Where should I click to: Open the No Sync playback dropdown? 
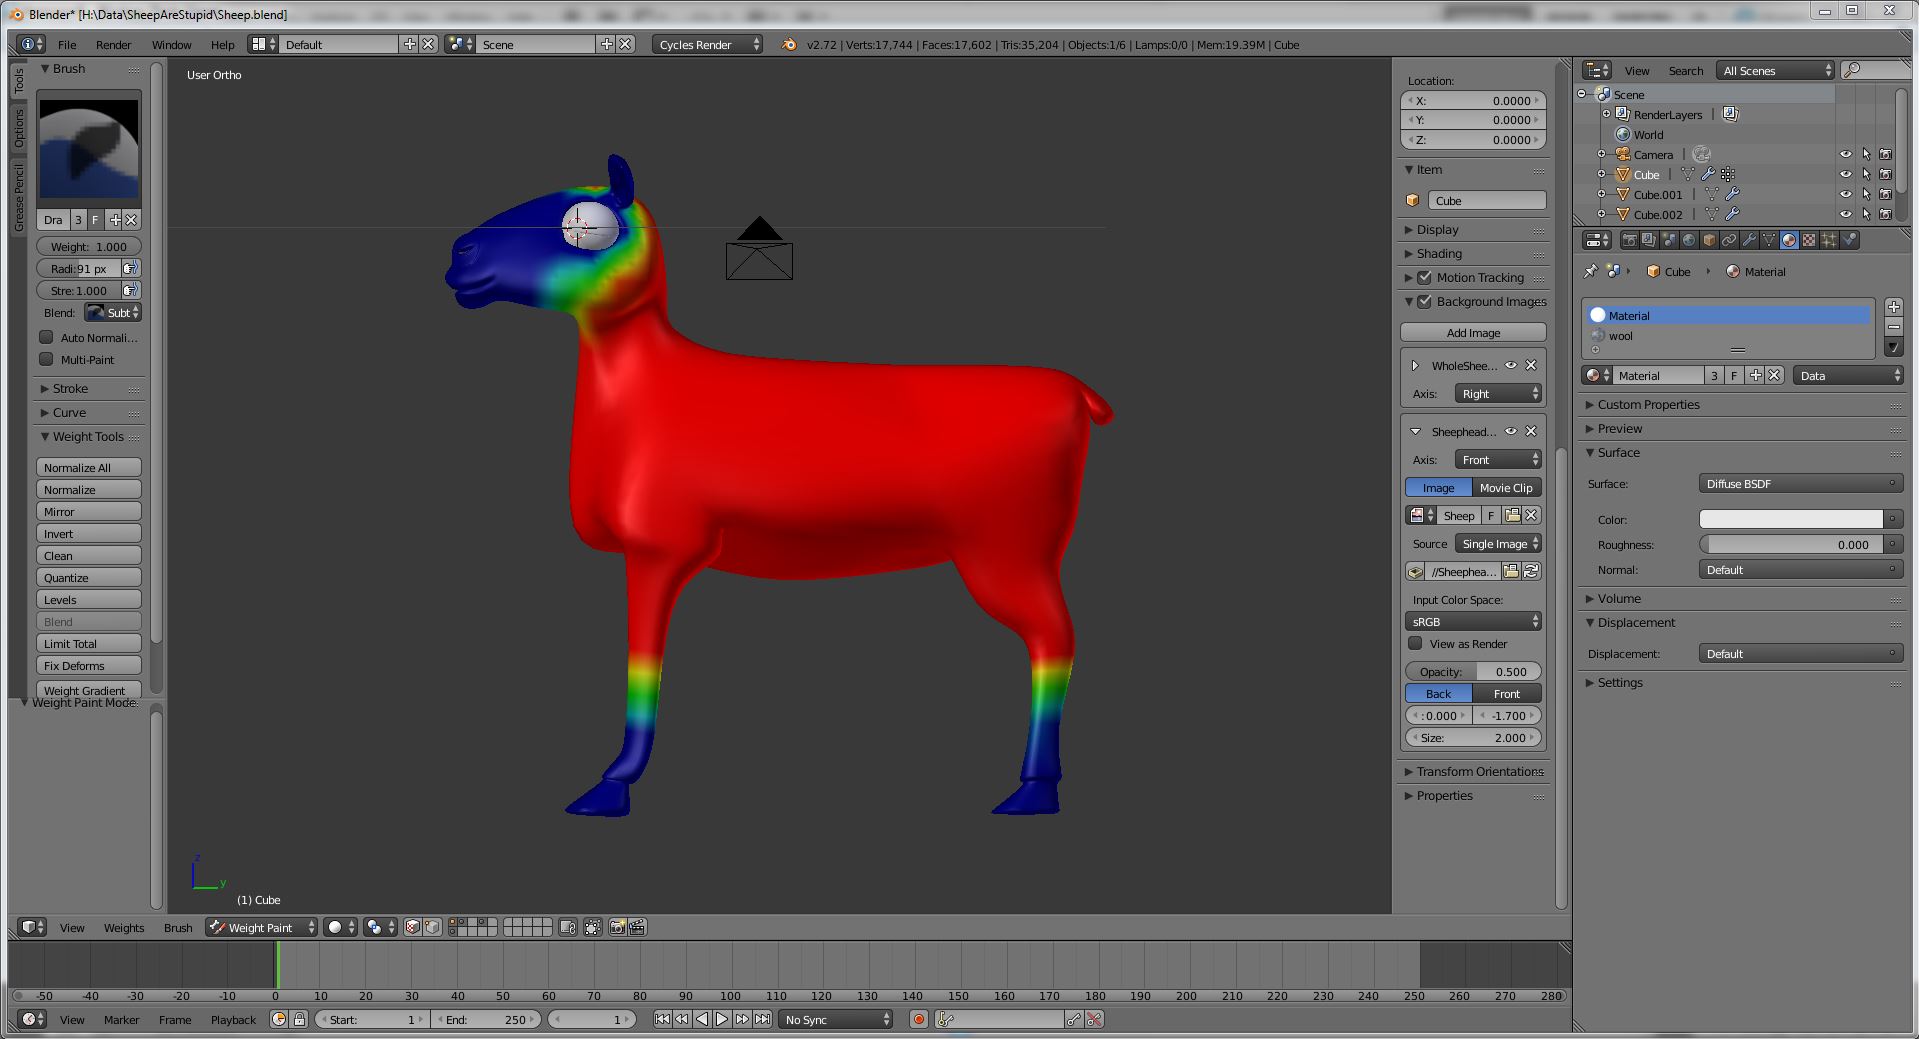point(836,1019)
